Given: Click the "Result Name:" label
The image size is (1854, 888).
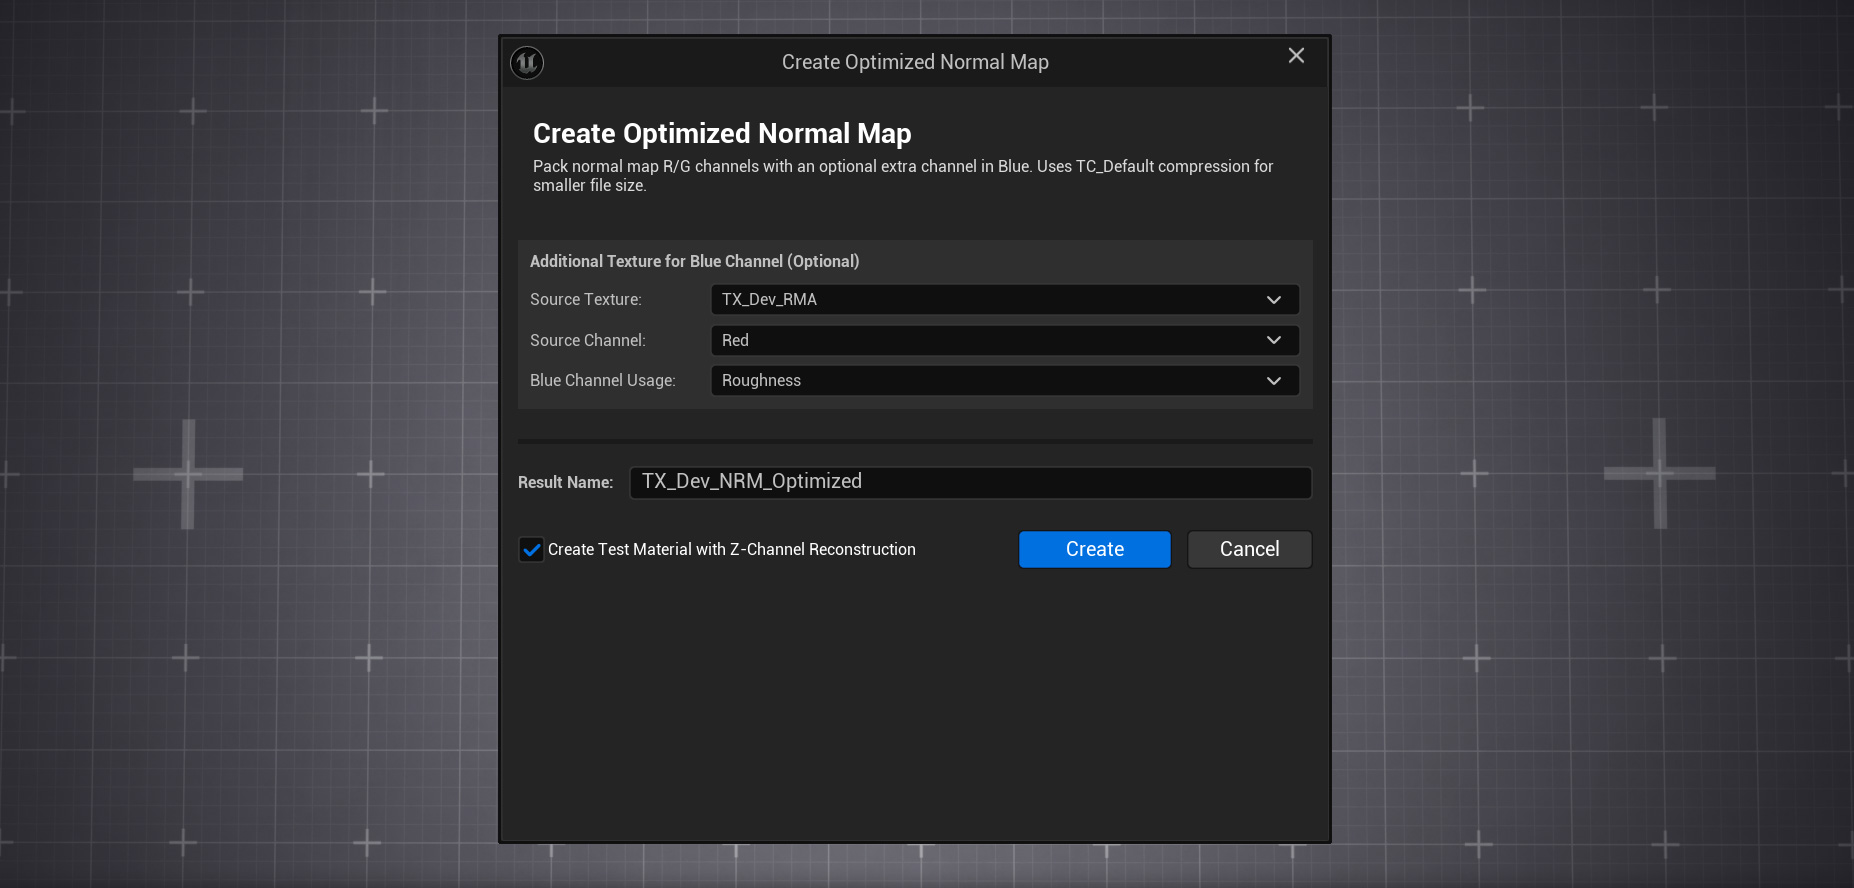Looking at the screenshot, I should tap(565, 482).
